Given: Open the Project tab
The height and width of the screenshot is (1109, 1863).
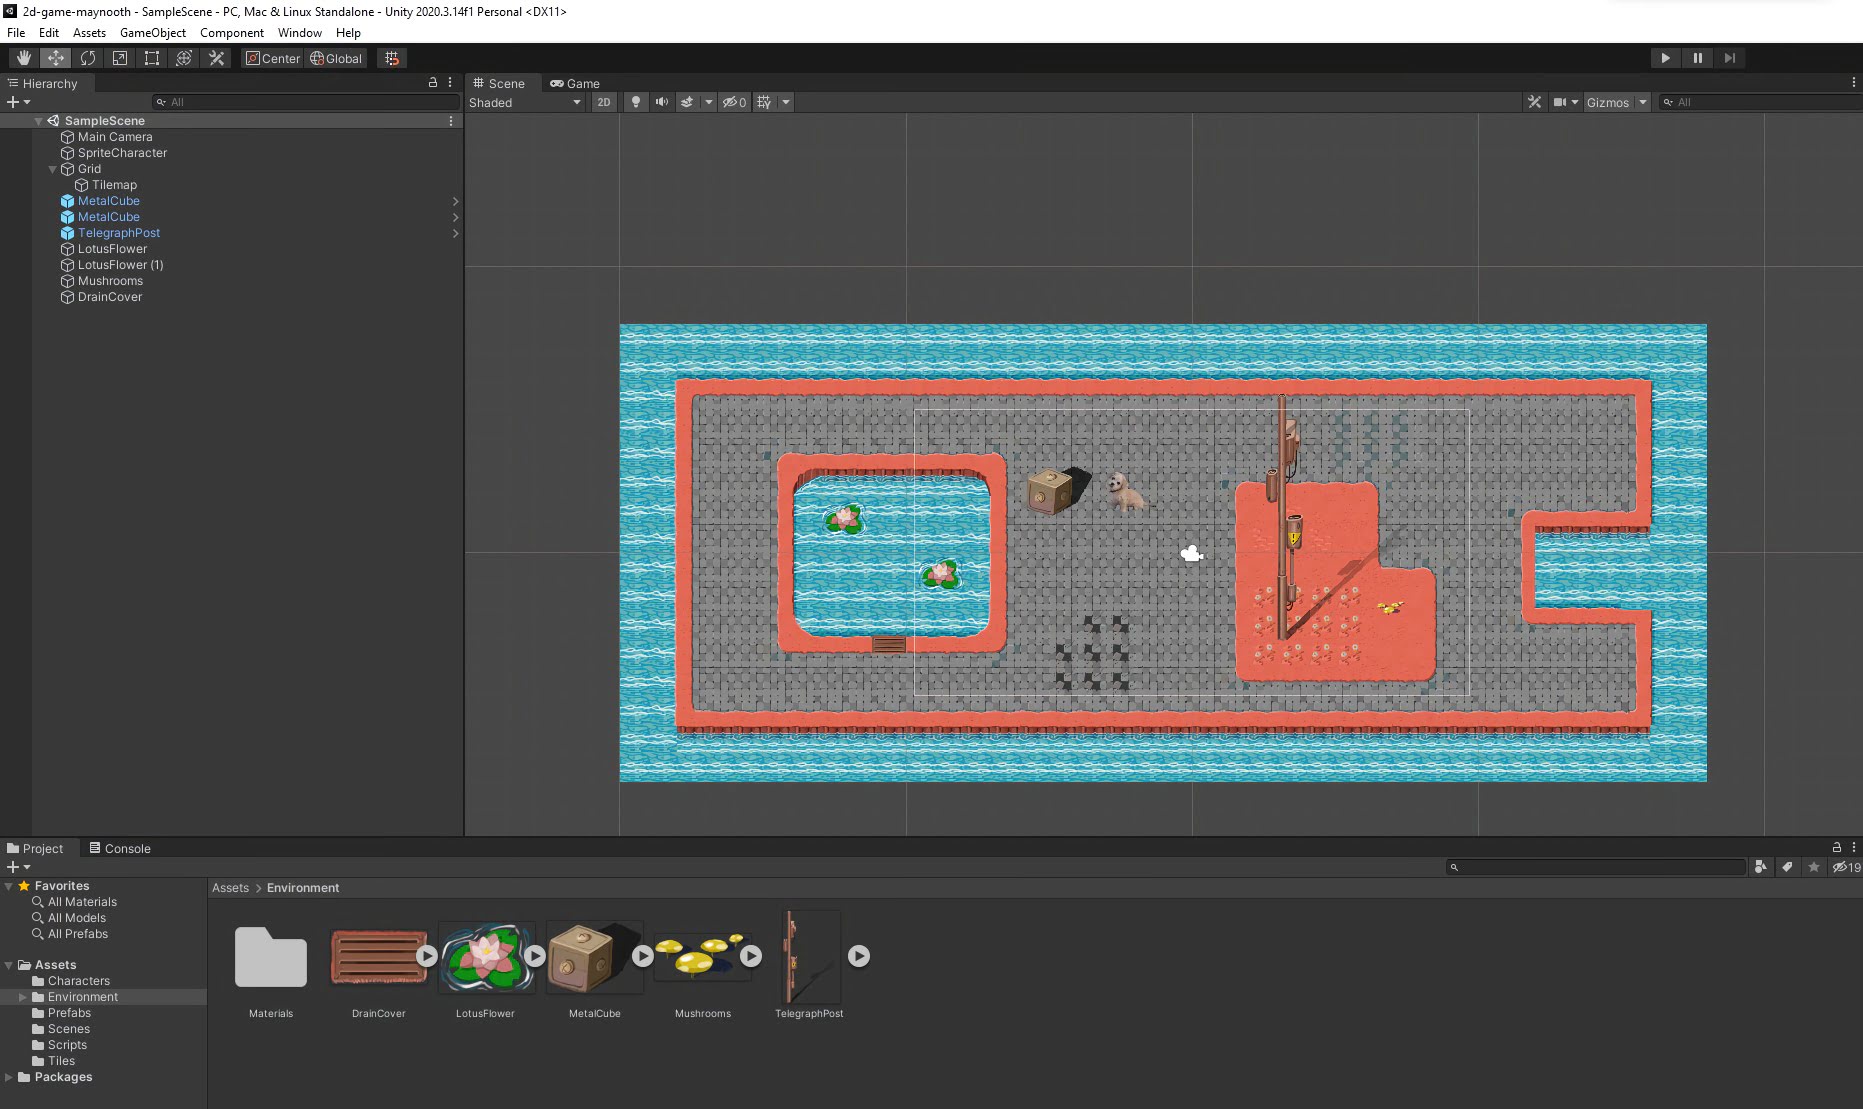Looking at the screenshot, I should (x=35, y=848).
